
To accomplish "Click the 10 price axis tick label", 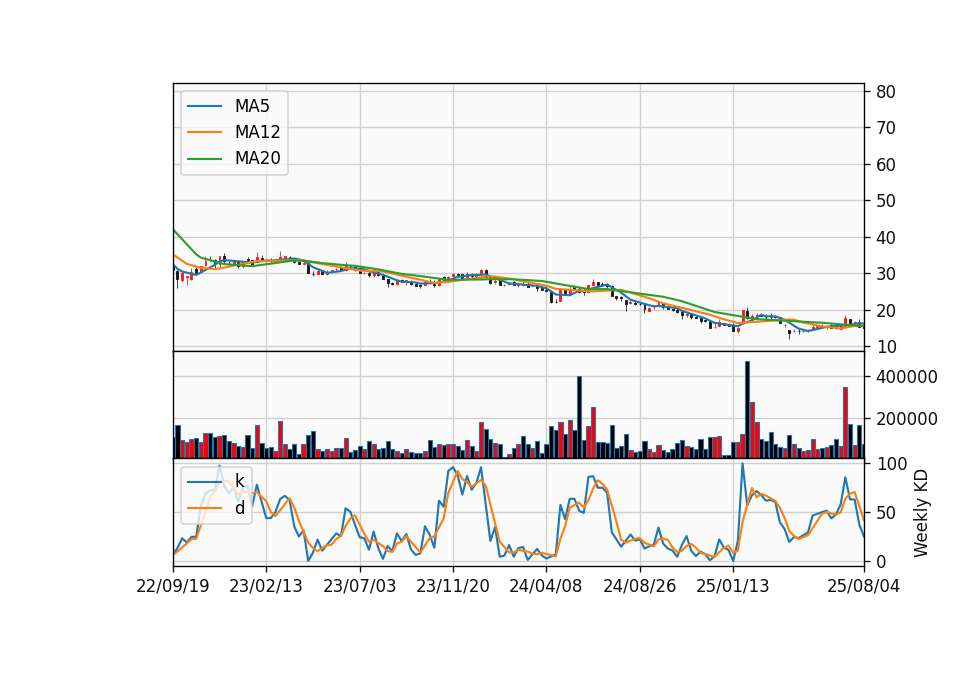I will [885, 347].
